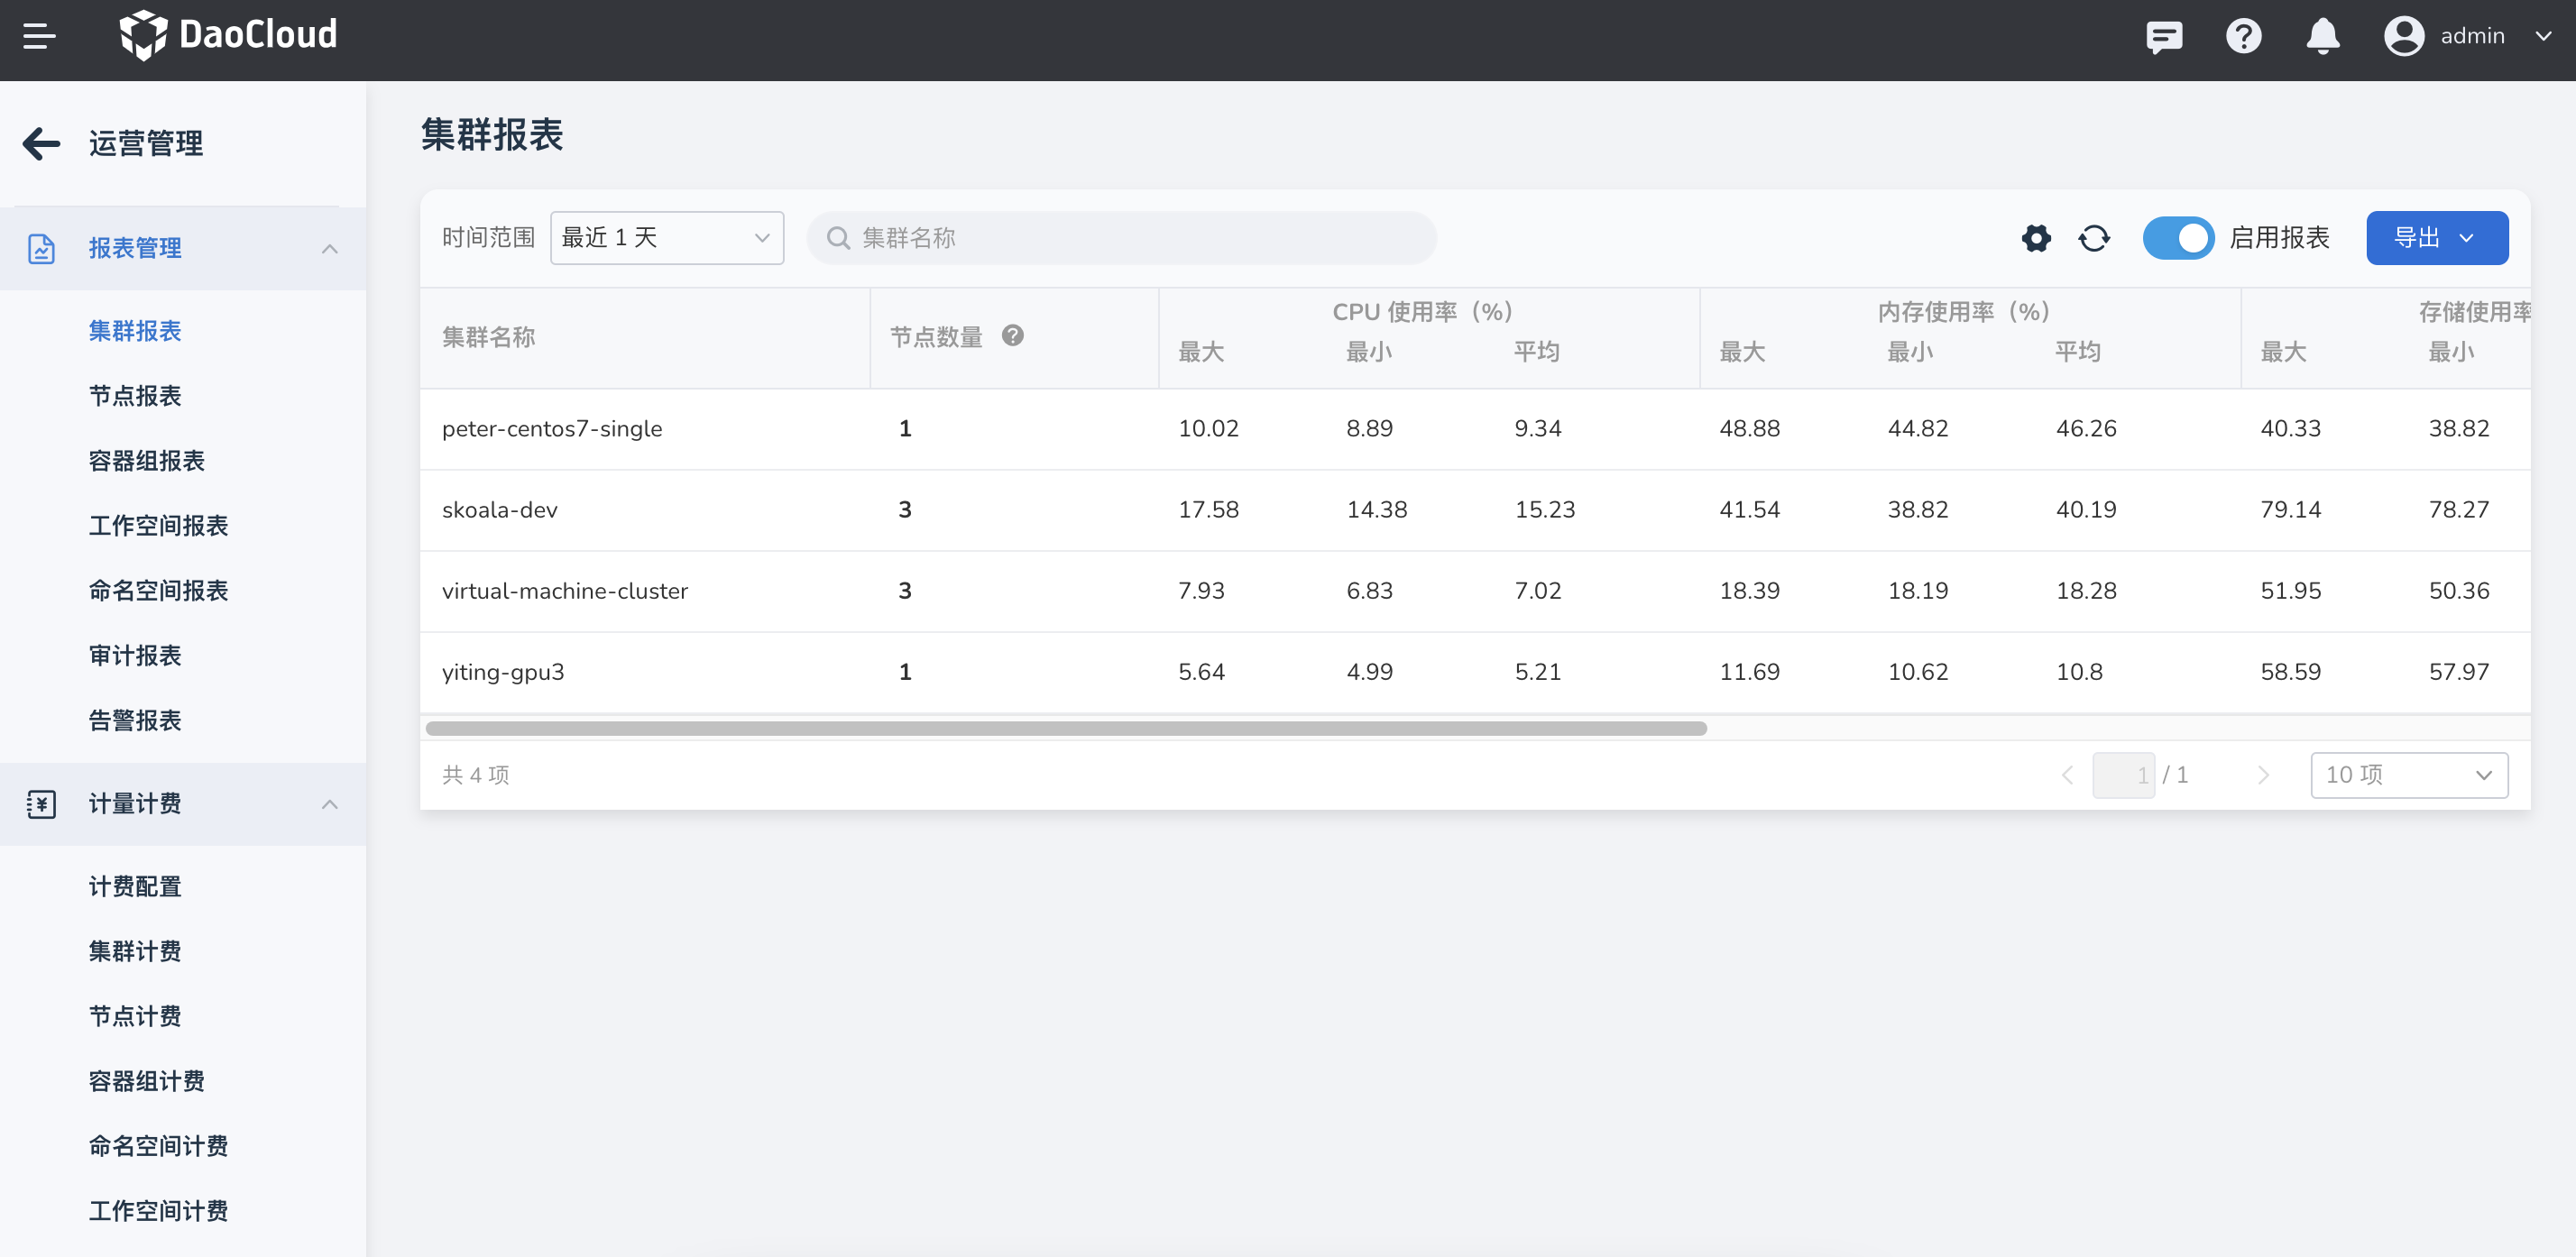Viewport: 2576px width, 1257px height.
Task: Open the 时间范围 最近 1 天 dropdown
Action: click(x=666, y=238)
